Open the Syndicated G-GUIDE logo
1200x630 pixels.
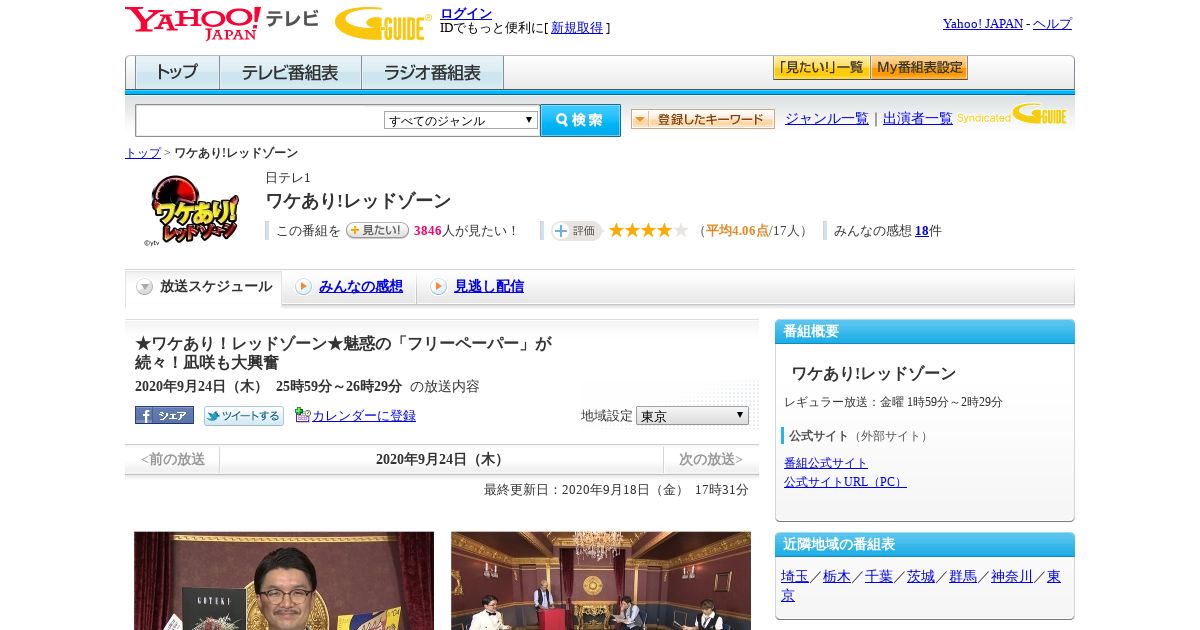click(x=1012, y=114)
